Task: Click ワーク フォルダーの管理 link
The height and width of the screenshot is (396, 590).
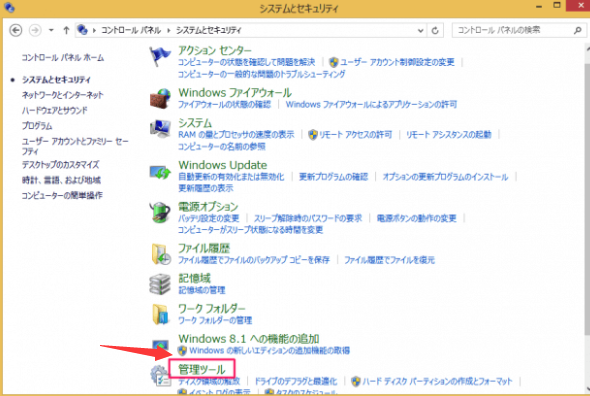Action: click(x=215, y=320)
